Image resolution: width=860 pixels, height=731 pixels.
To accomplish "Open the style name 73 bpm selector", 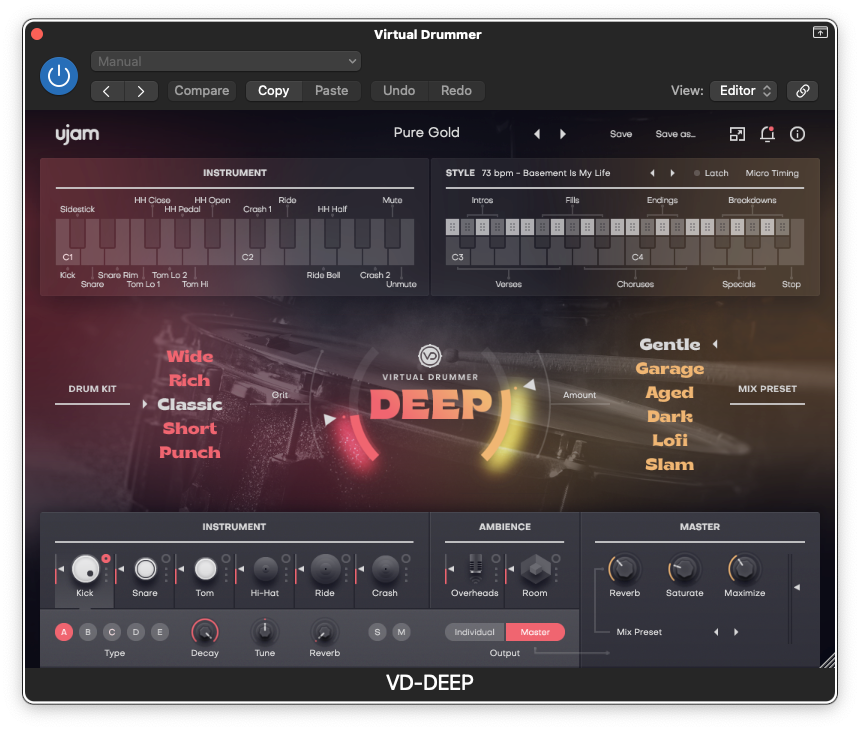I will pyautogui.click(x=546, y=173).
